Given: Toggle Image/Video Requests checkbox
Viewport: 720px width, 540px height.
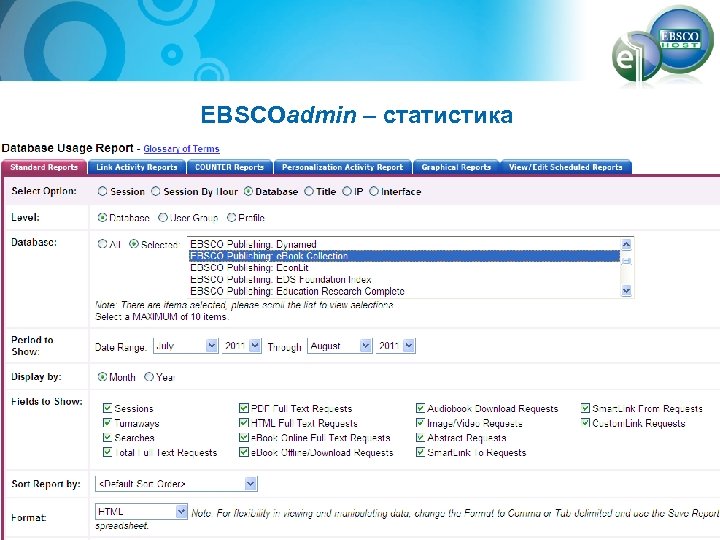Looking at the screenshot, I should (x=420, y=422).
